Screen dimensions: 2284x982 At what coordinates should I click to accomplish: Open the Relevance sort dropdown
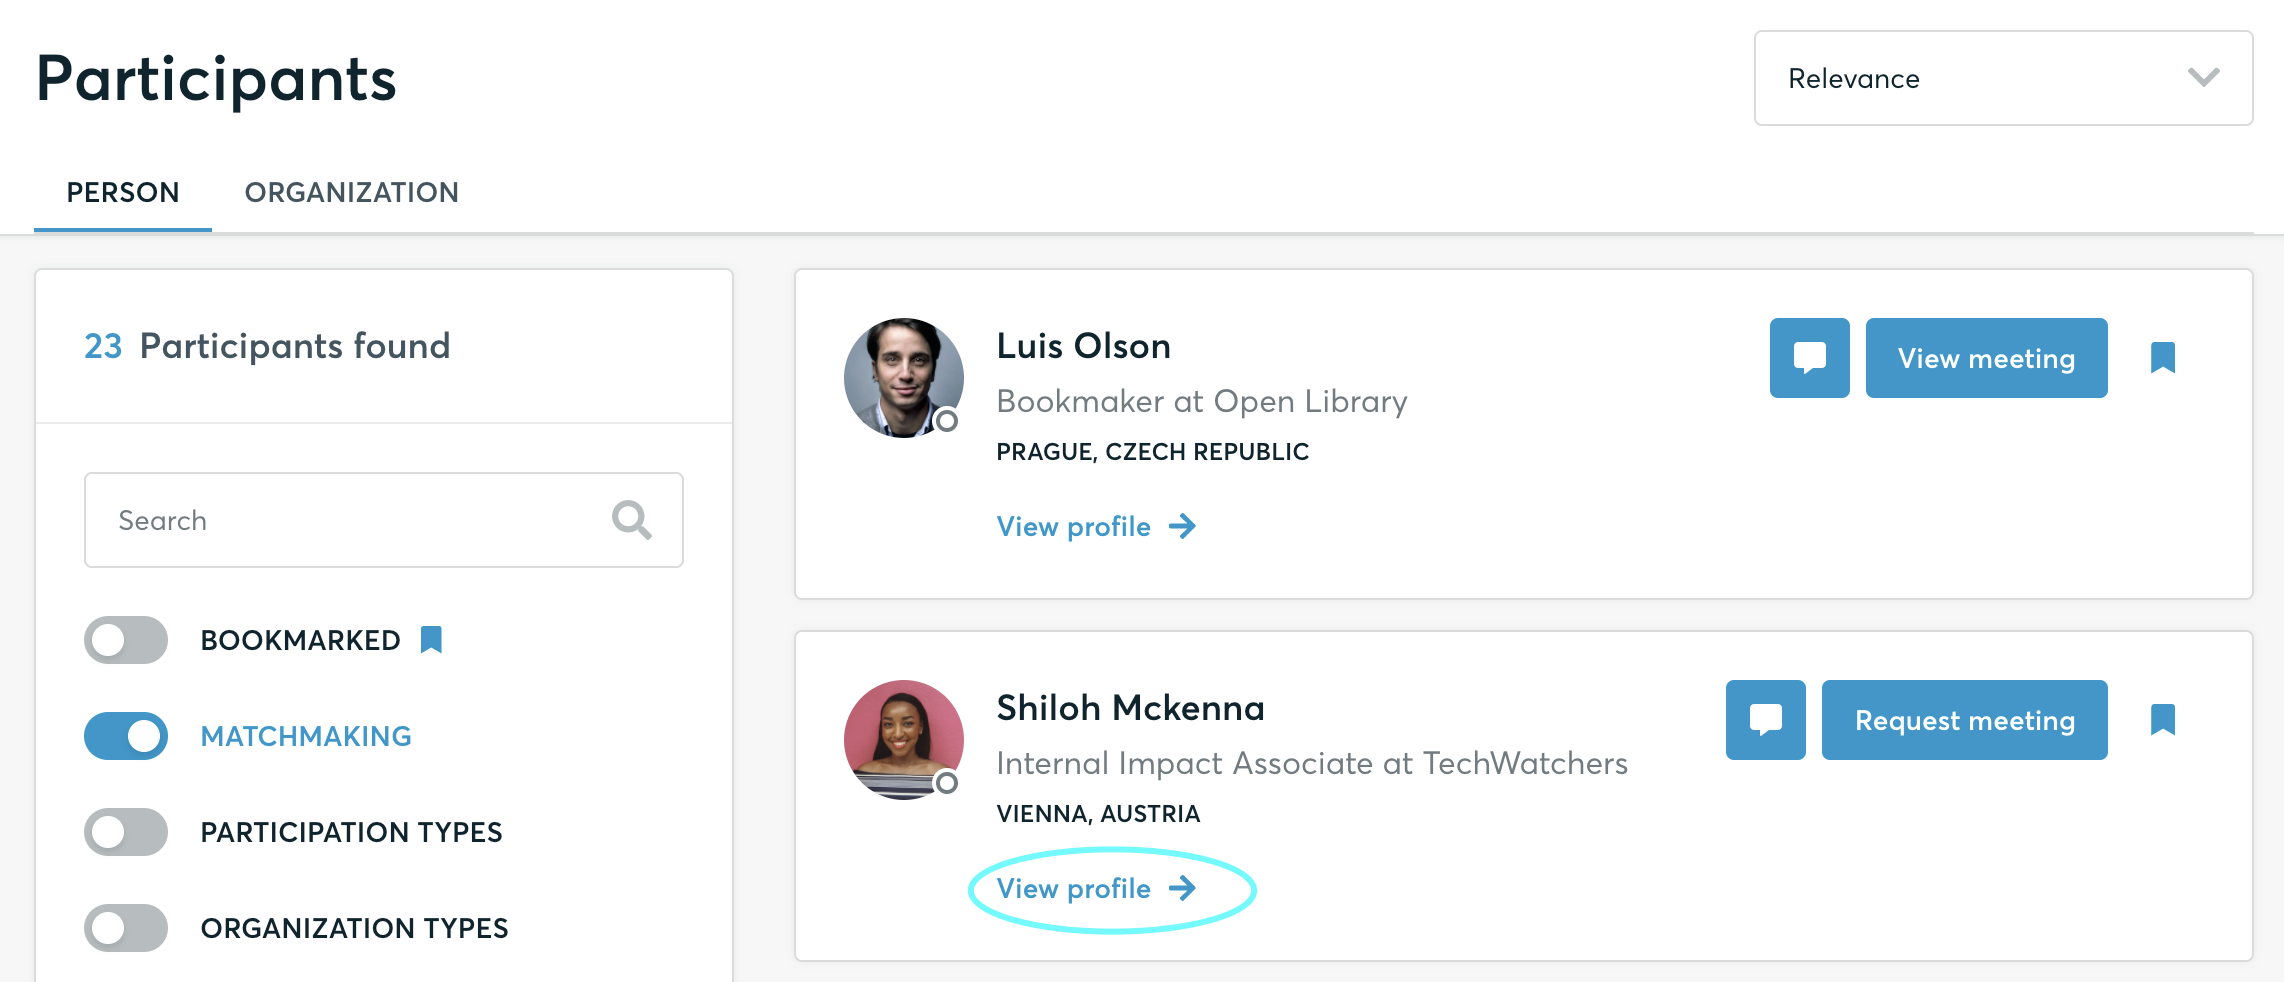pyautogui.click(x=2003, y=78)
